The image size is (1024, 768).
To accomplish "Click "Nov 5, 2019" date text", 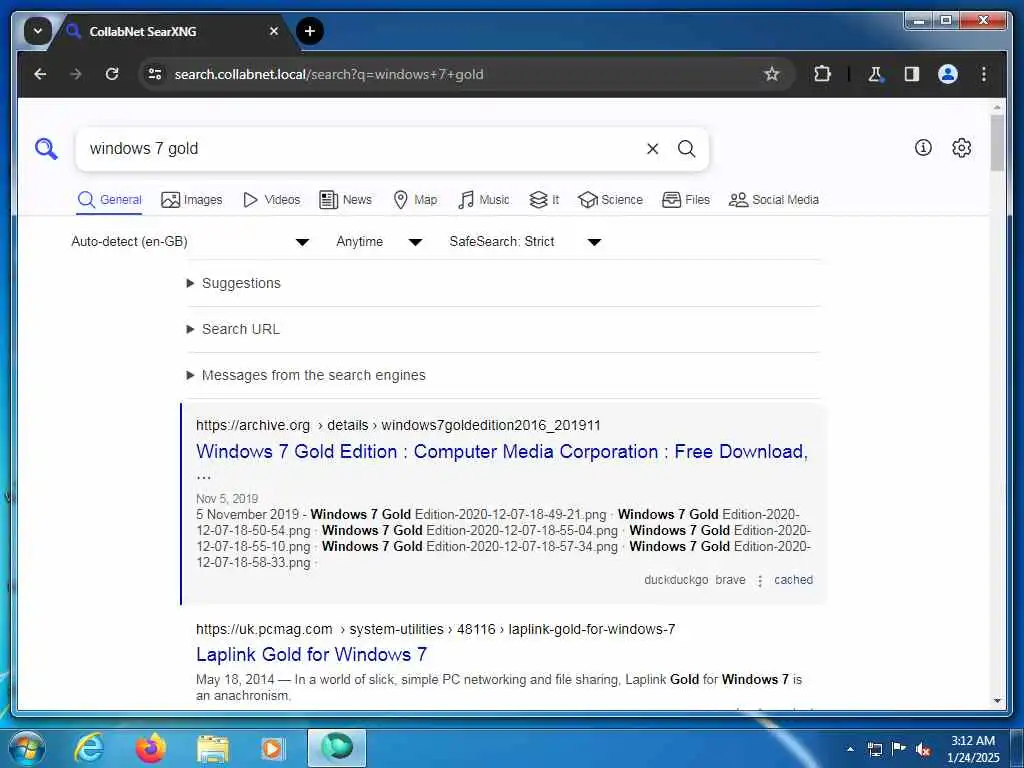I will 227,499.
